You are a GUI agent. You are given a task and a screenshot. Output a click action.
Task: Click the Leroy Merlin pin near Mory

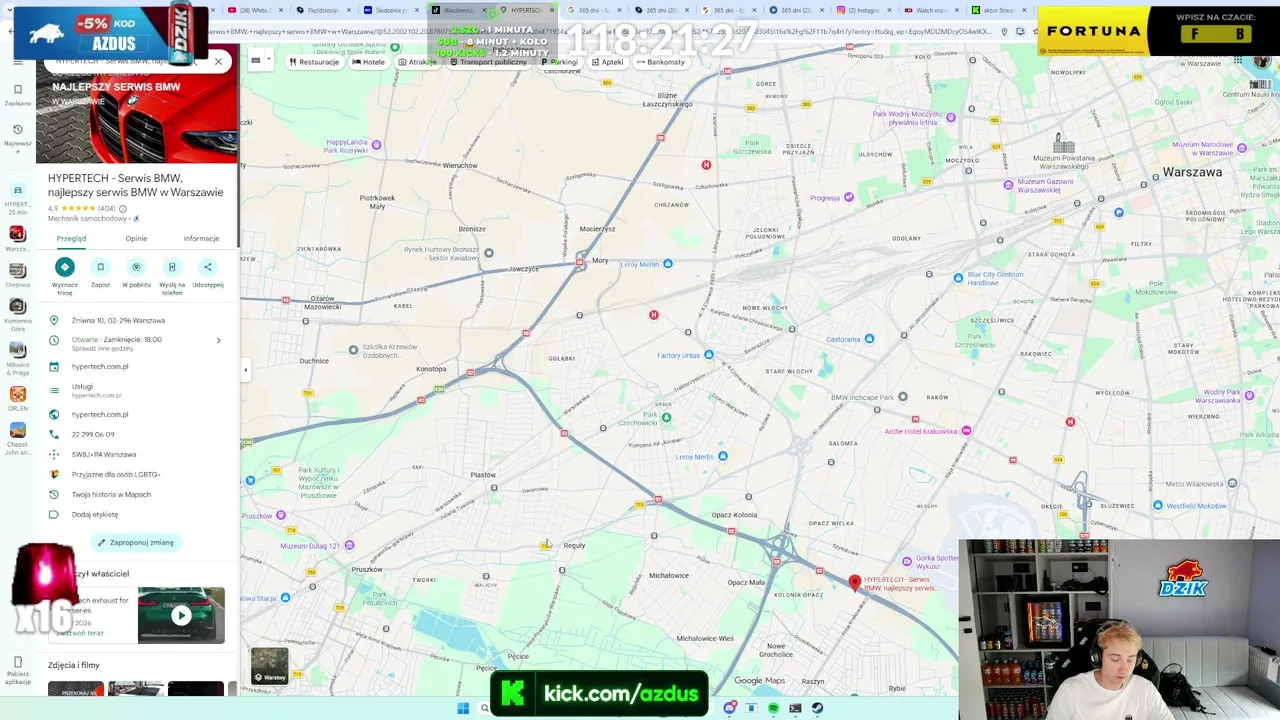(668, 264)
